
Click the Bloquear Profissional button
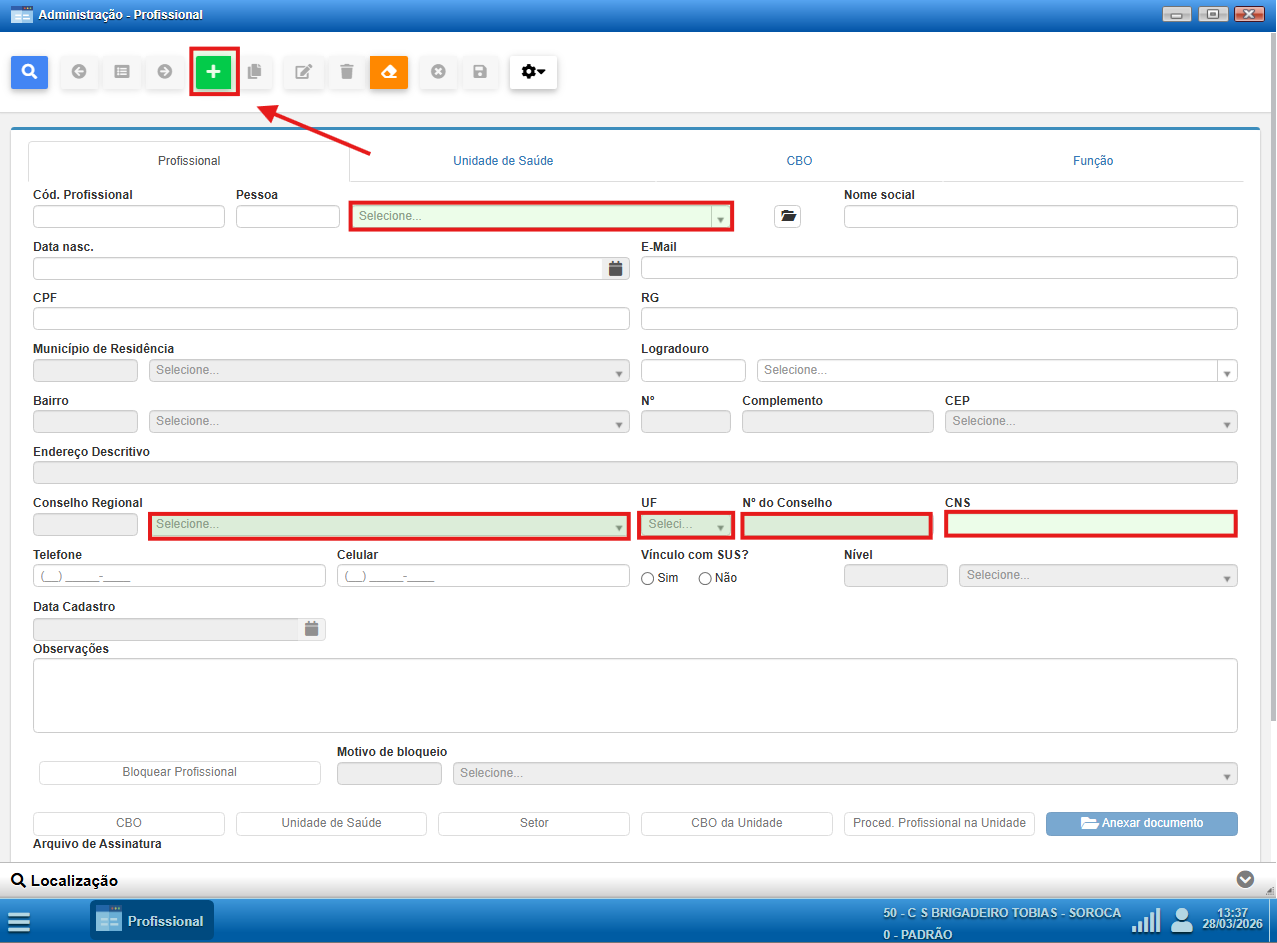tap(180, 772)
